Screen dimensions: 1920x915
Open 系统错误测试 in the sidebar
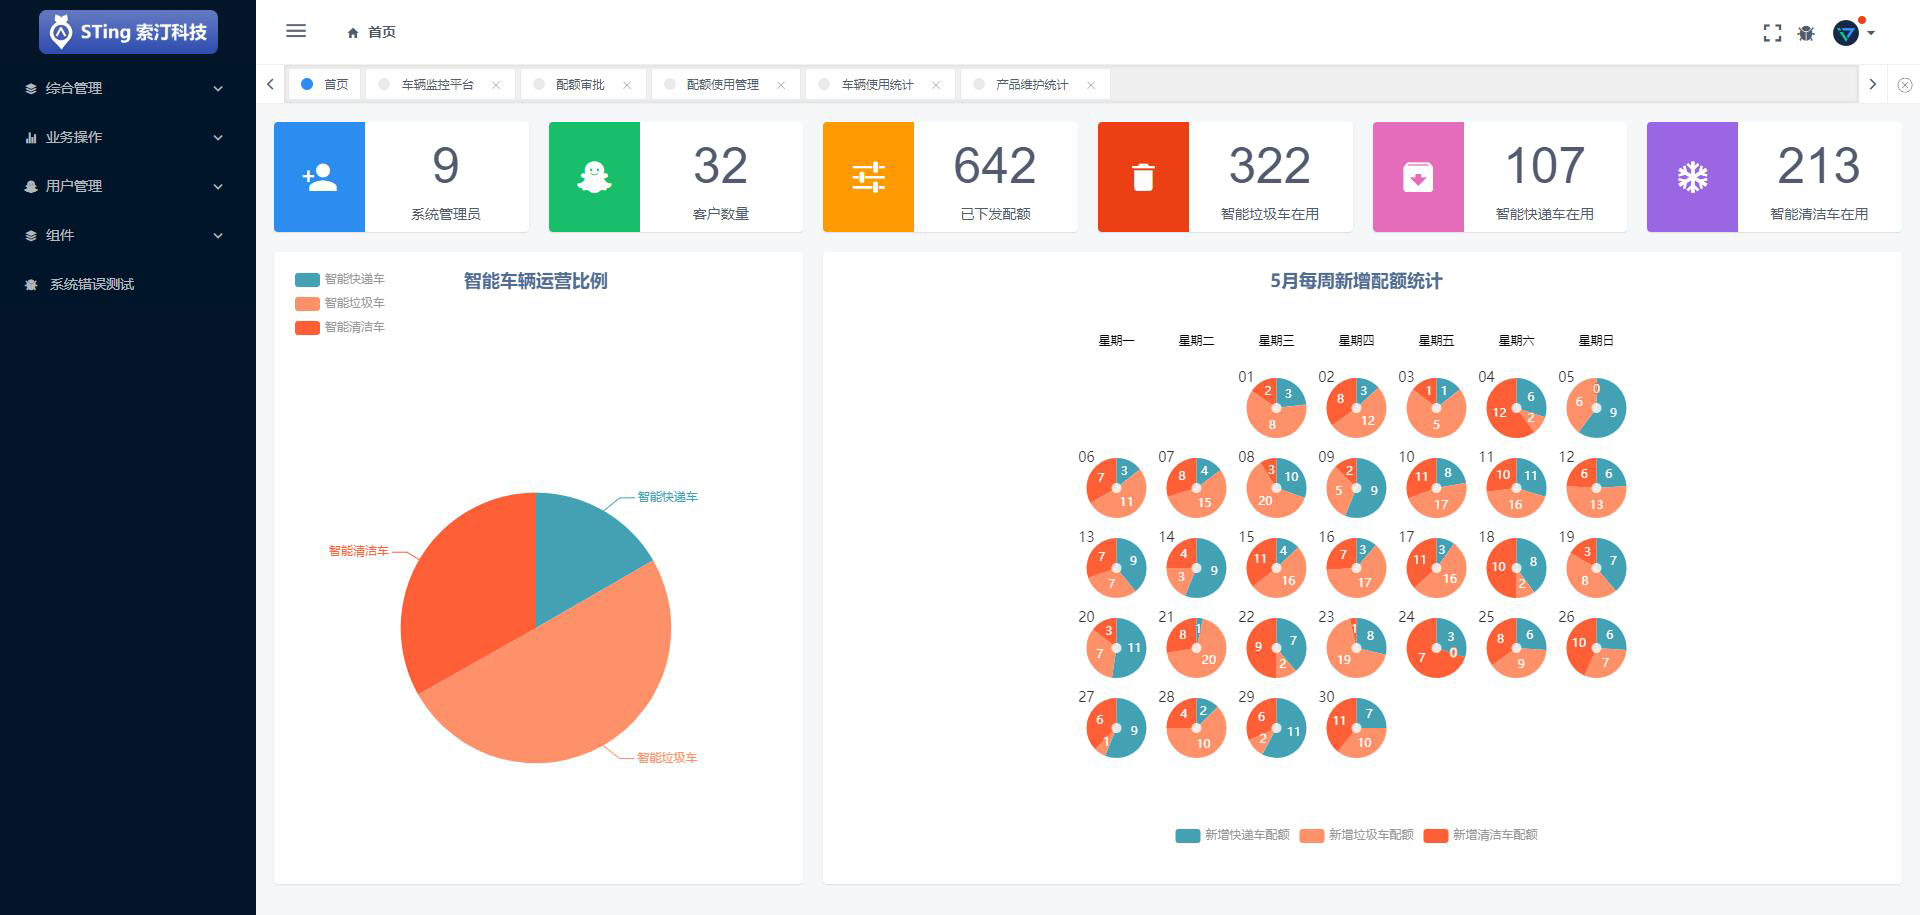coord(92,284)
